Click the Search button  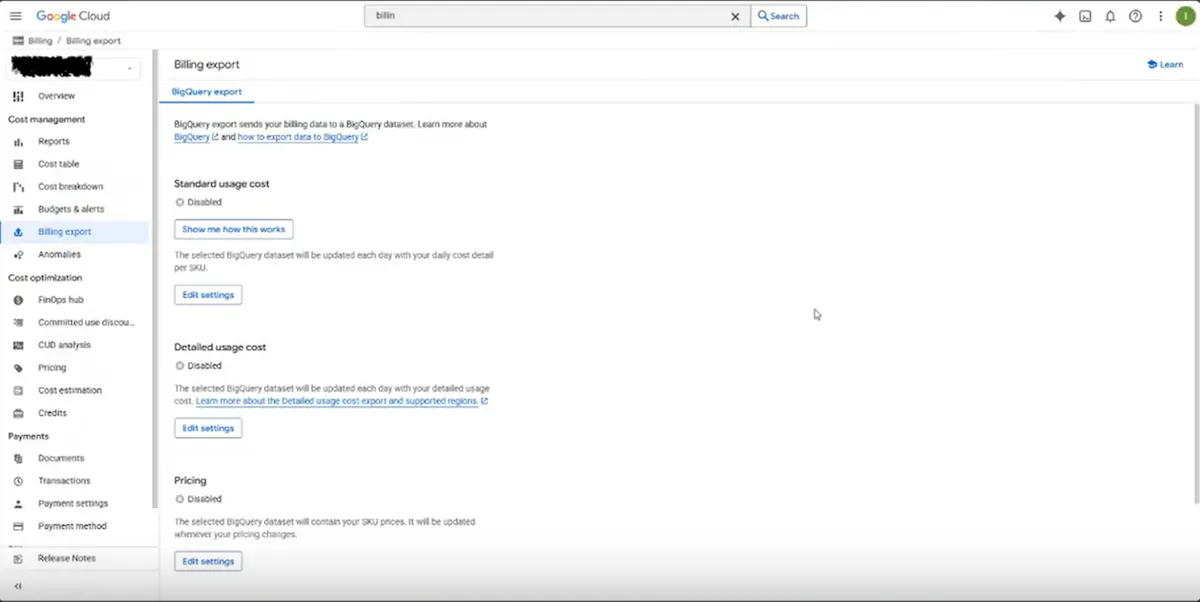778,16
